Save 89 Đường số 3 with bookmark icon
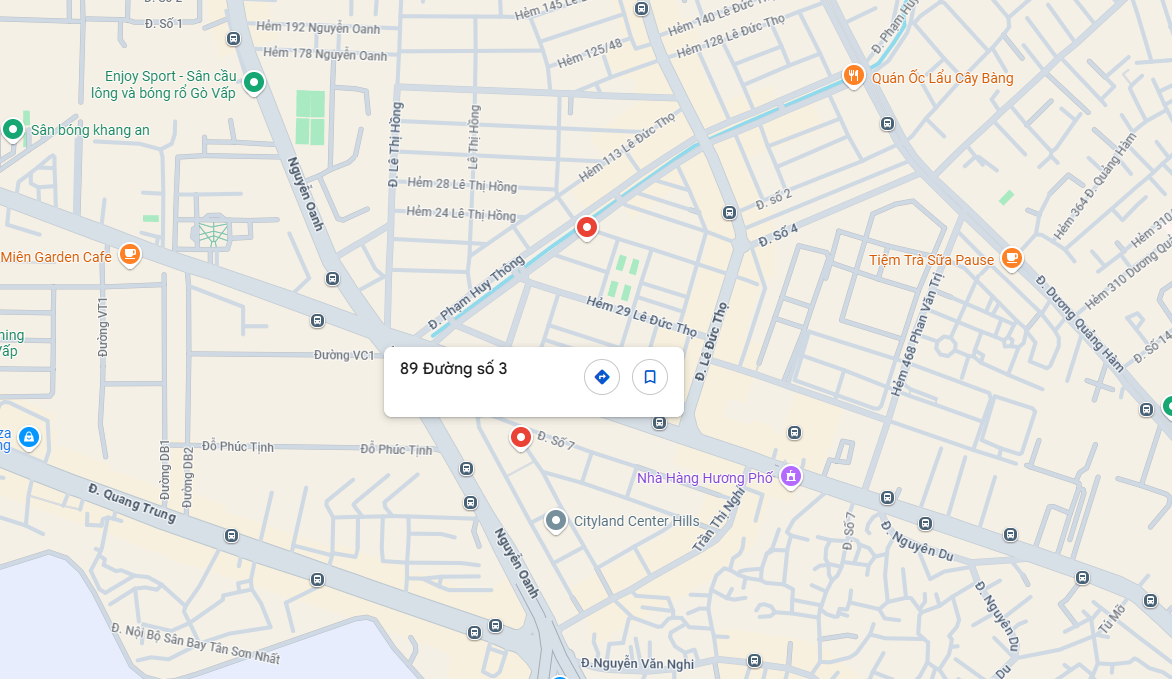The image size is (1172, 679). pyautogui.click(x=650, y=377)
